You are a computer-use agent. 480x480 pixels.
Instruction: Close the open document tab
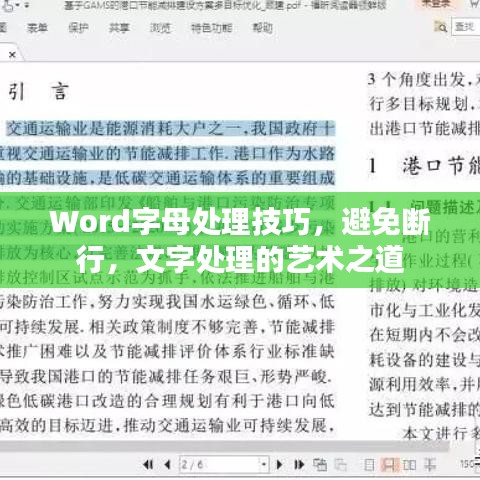pyautogui.click(x=12, y=55)
